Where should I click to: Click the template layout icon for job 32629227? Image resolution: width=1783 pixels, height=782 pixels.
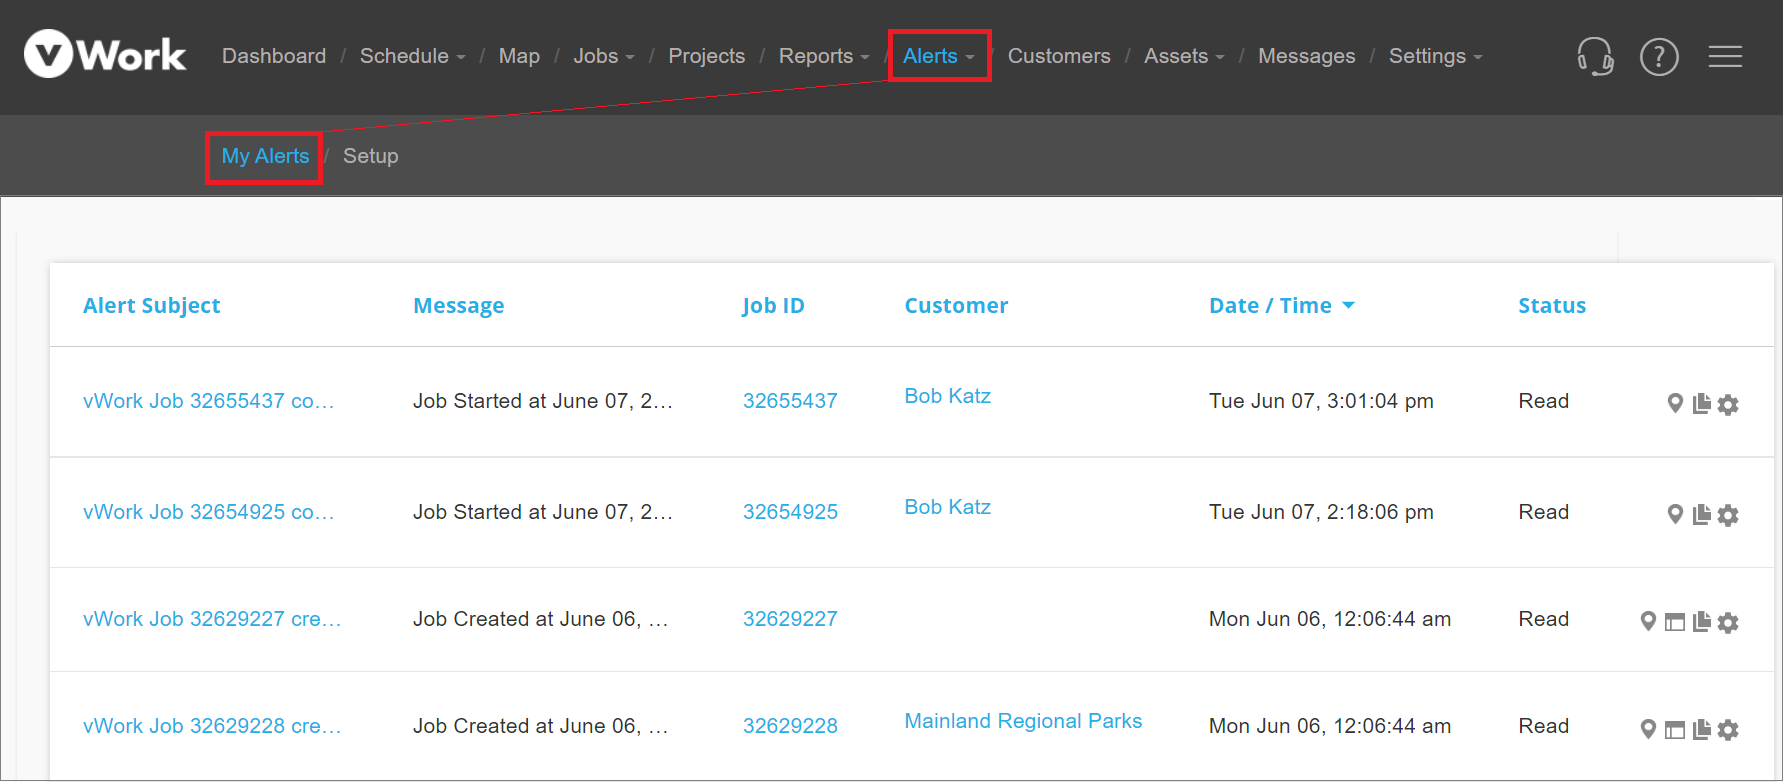[1675, 622]
